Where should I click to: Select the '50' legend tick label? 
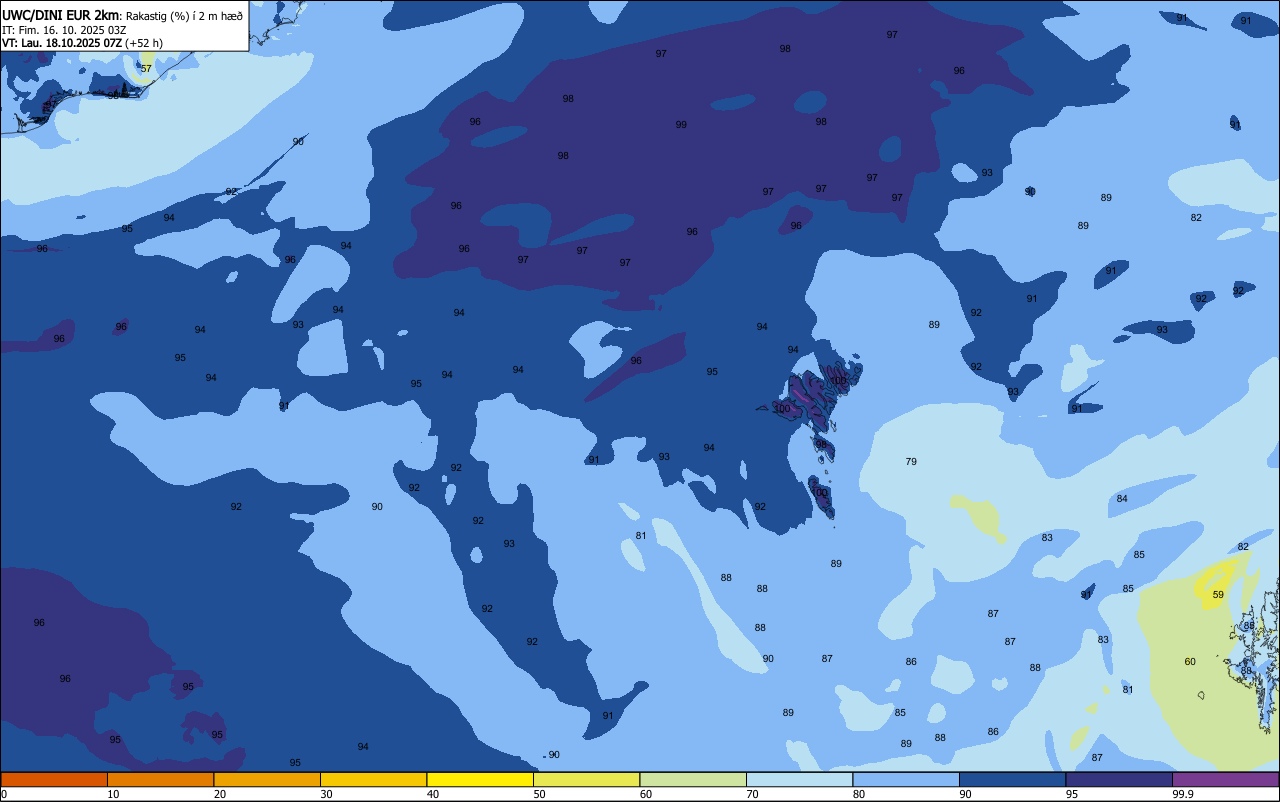click(539, 794)
